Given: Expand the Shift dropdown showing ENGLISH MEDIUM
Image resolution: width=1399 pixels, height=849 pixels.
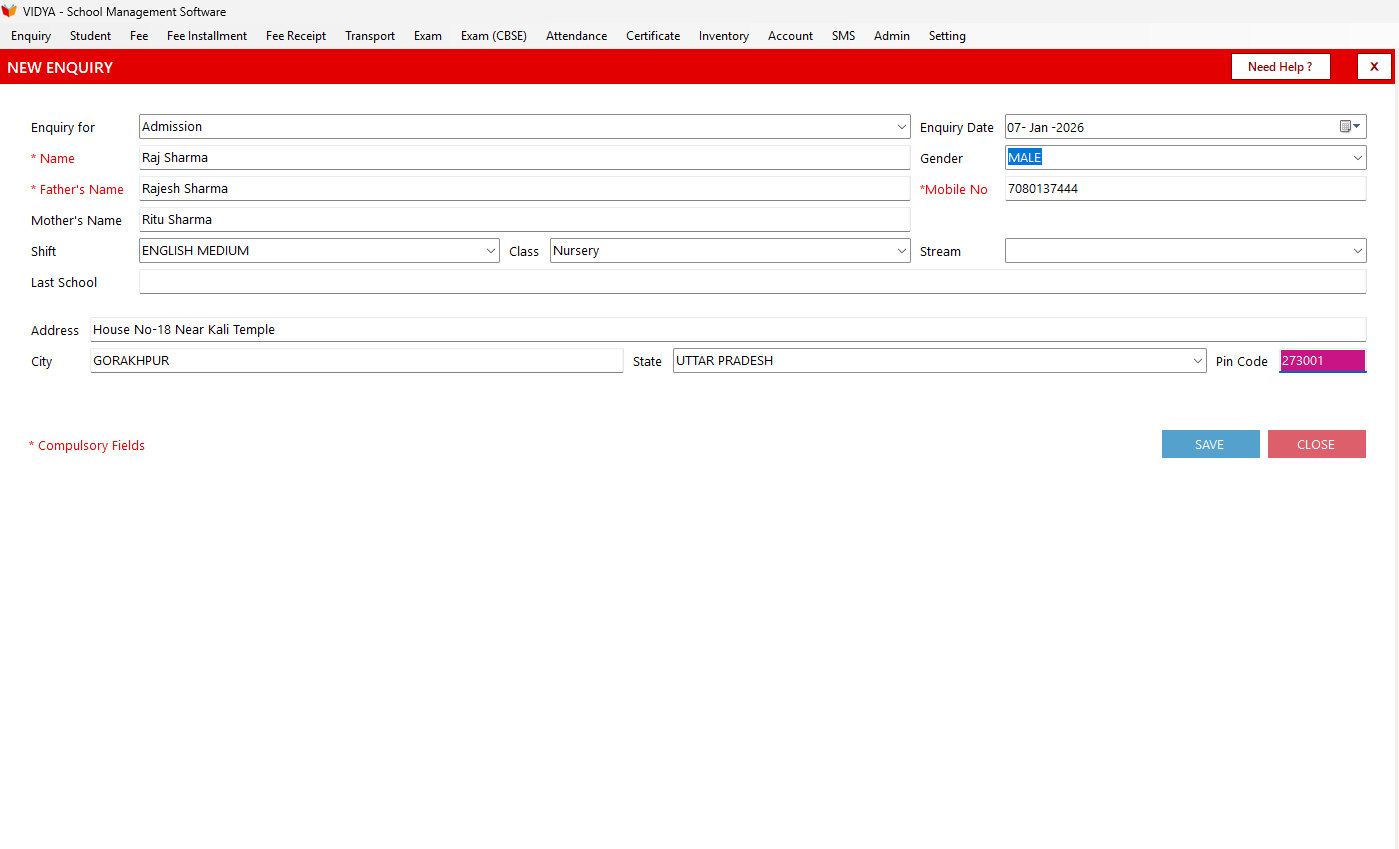Looking at the screenshot, I should 490,251.
